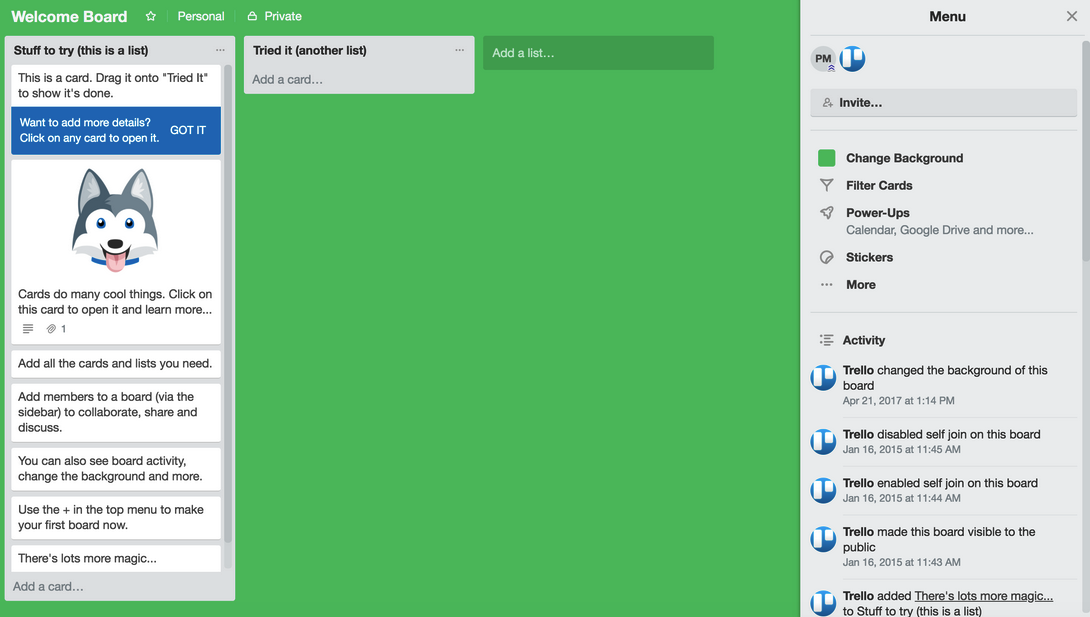Click timestamp 'Apr 21, 2017 at 1:14 PM'
The width and height of the screenshot is (1090, 617).
click(x=898, y=401)
